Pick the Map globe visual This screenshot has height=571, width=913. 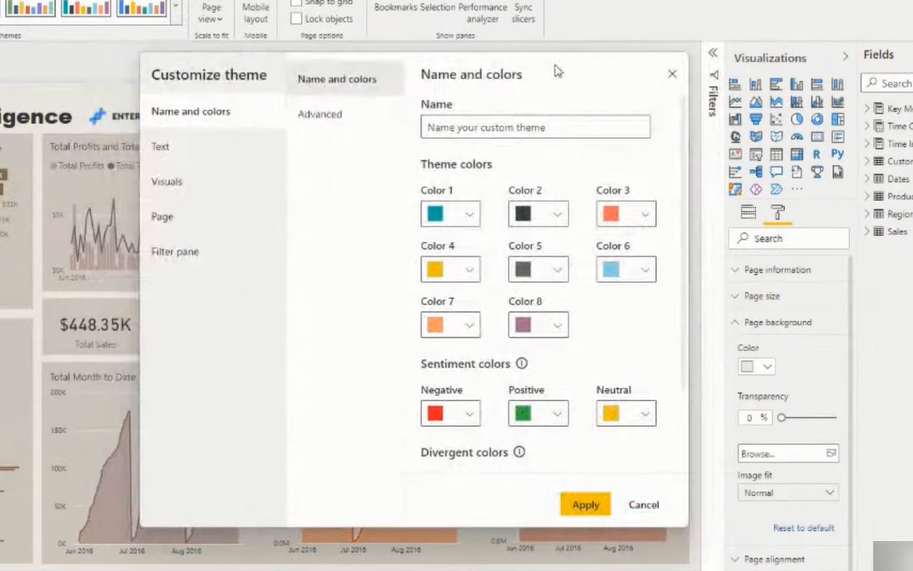pyautogui.click(x=735, y=137)
